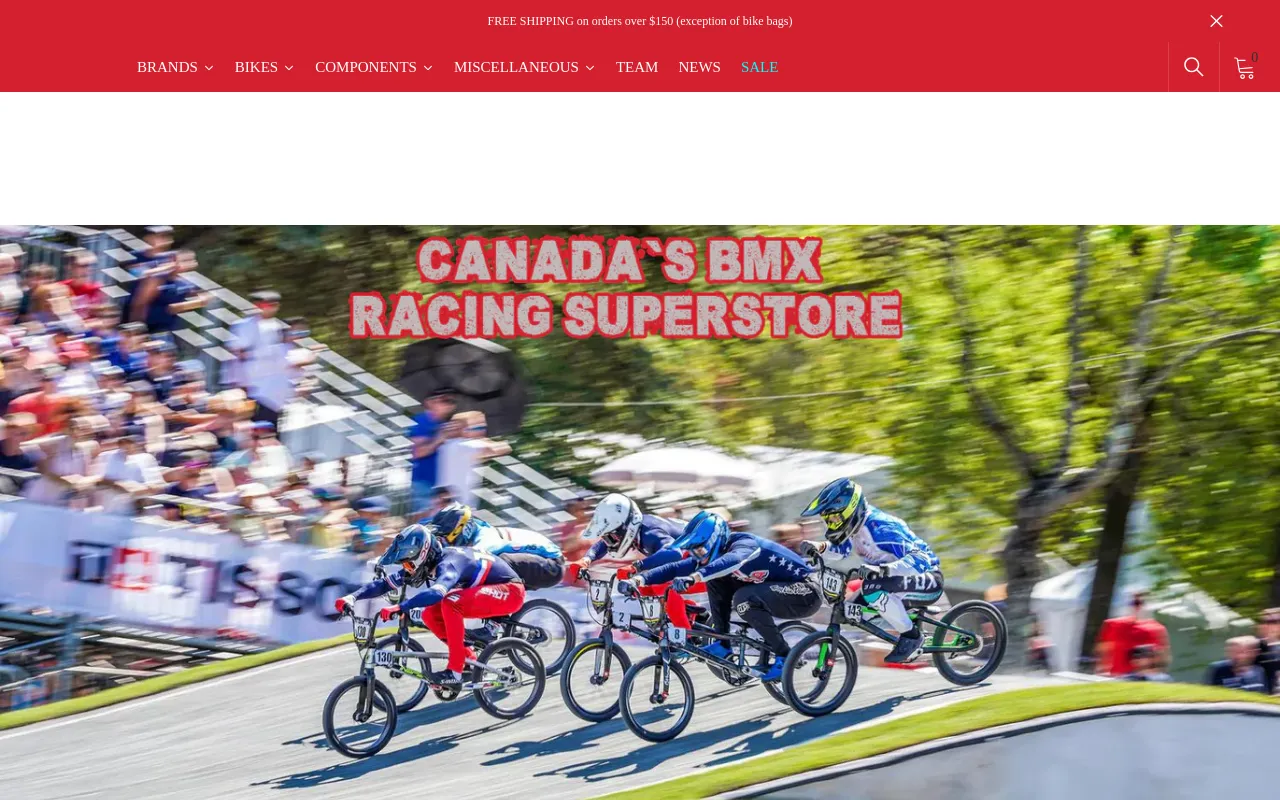The height and width of the screenshot is (800, 1280).
Task: Click the FREE SHIPPING announcement text
Action: [640, 21]
